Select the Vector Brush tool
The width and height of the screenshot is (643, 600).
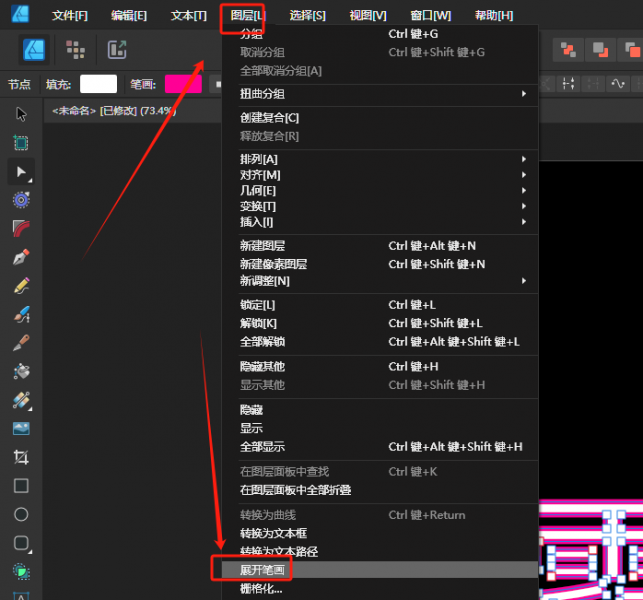21,314
